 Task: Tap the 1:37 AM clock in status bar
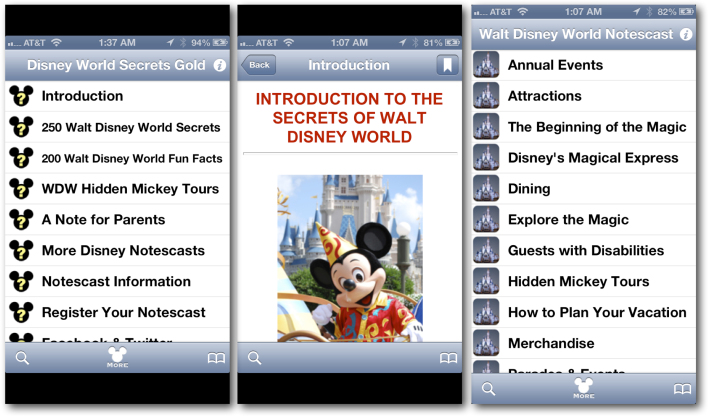coord(117,43)
